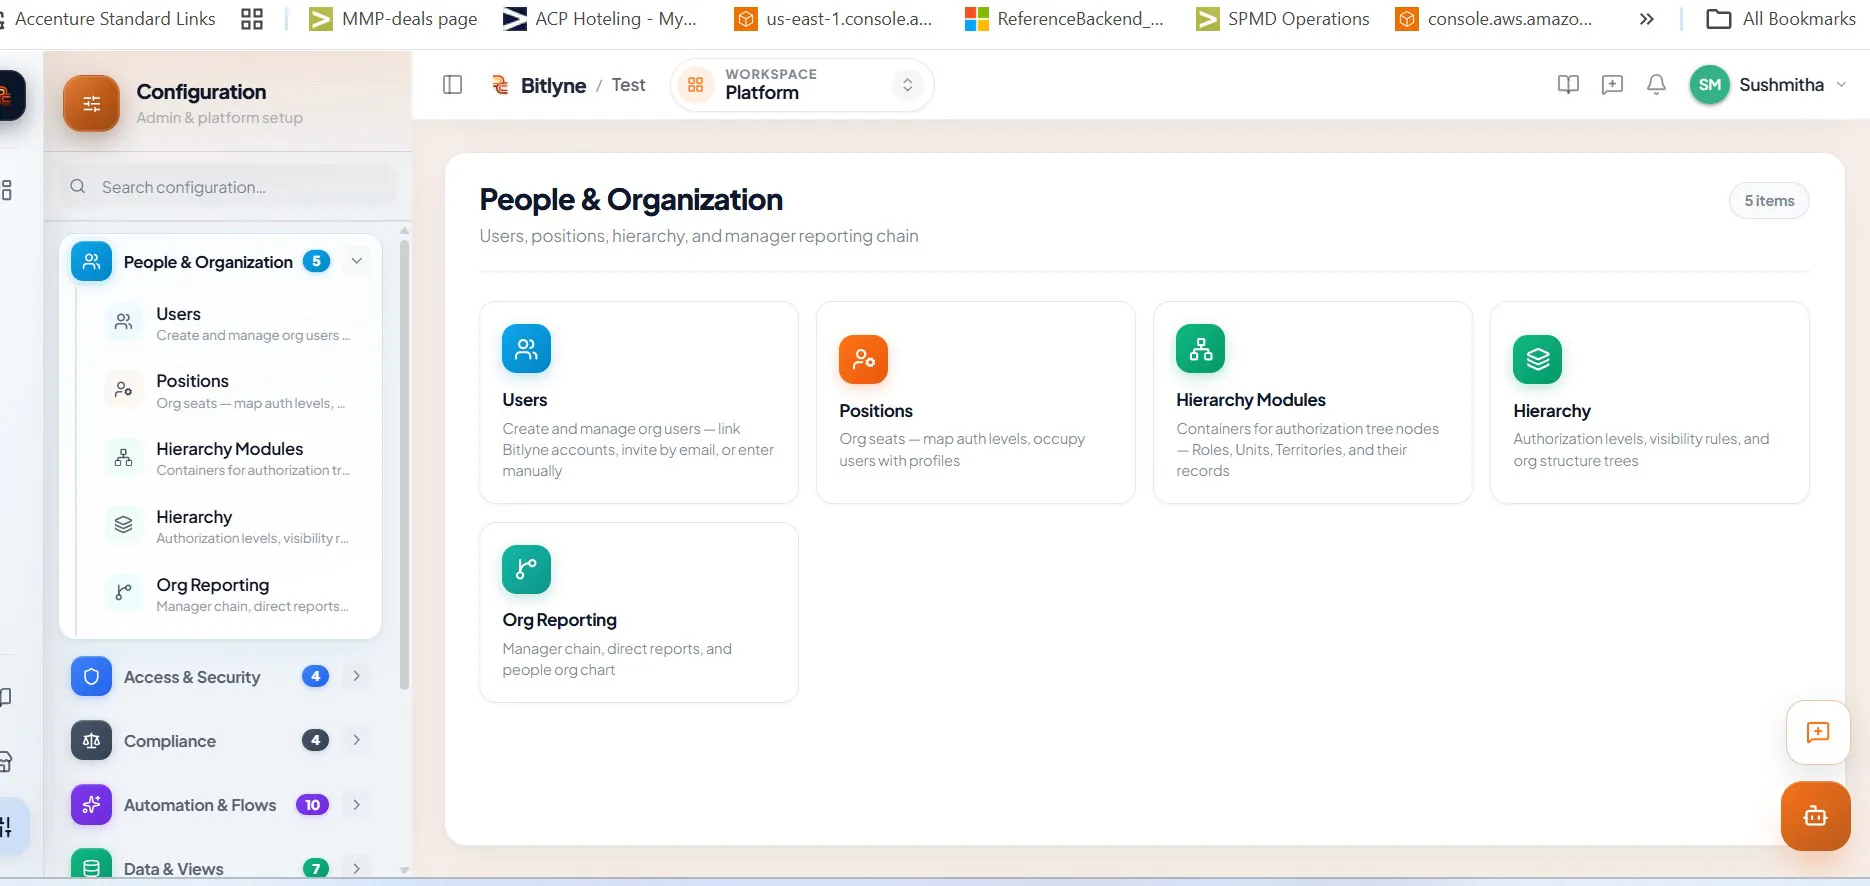Open the Workspace Platform selector

802,85
